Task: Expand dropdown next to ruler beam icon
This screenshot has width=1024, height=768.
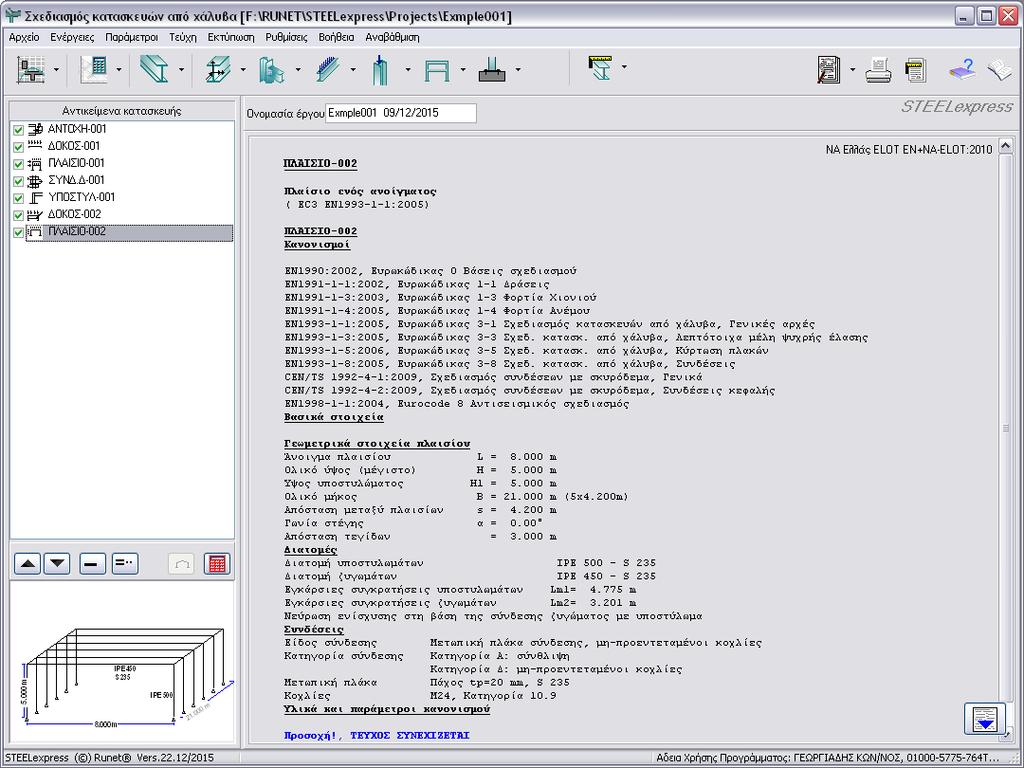Action: pos(624,67)
